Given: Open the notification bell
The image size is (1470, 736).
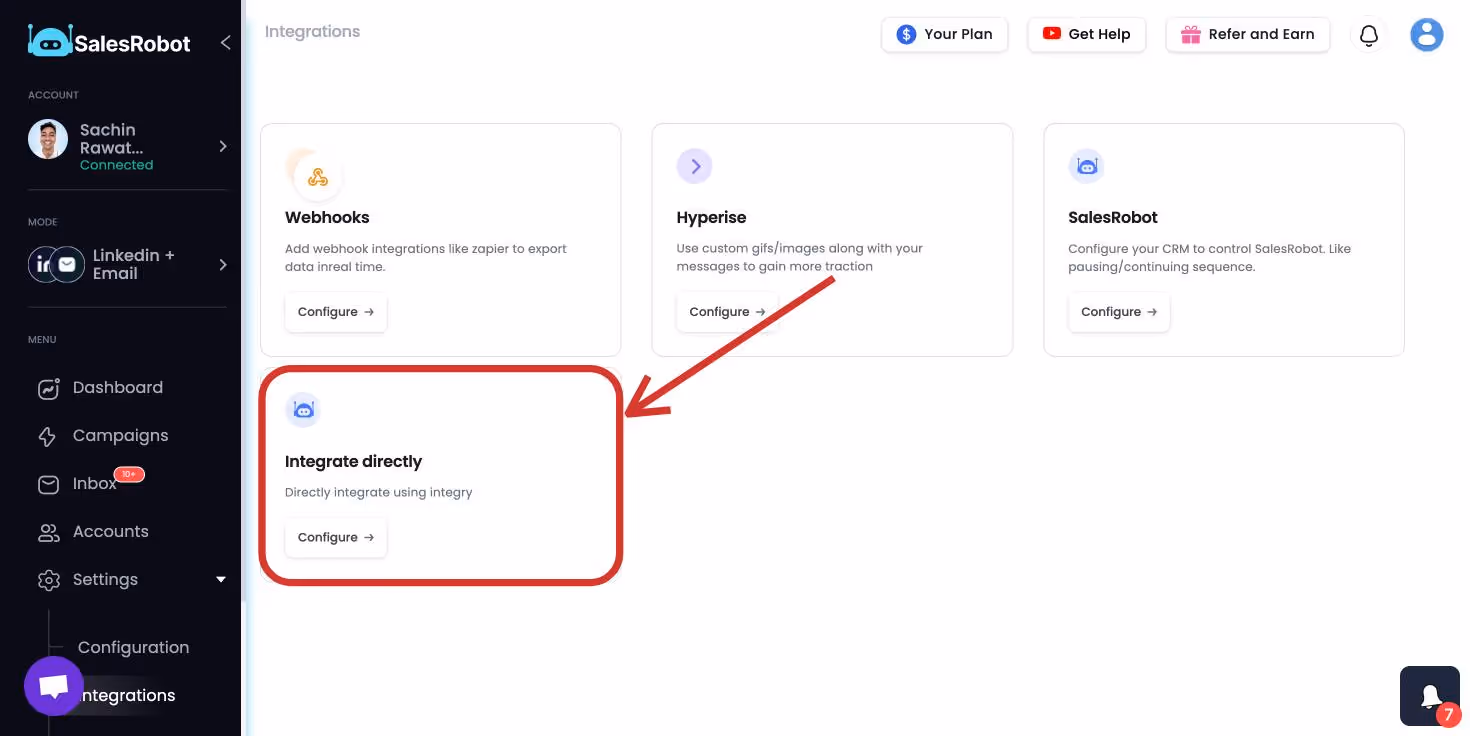Looking at the screenshot, I should pyautogui.click(x=1369, y=34).
